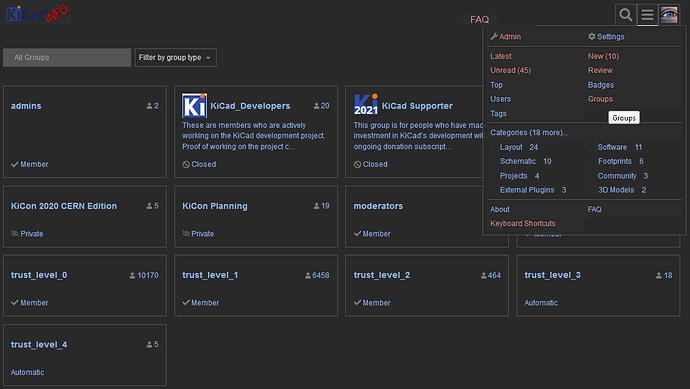This screenshot has height=389, width=690.
Task: Click KiCon Planning member count 19
Action: click(322, 206)
